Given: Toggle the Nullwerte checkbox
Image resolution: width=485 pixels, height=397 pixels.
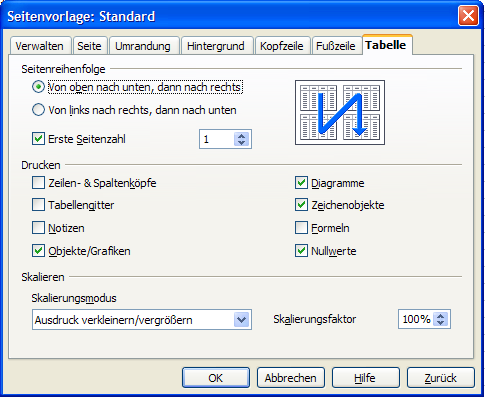Looking at the screenshot, I should tap(301, 251).
